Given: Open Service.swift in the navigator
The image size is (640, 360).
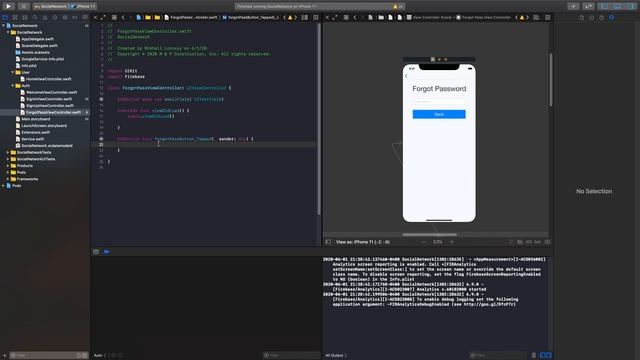Looking at the screenshot, I should coord(33,139).
